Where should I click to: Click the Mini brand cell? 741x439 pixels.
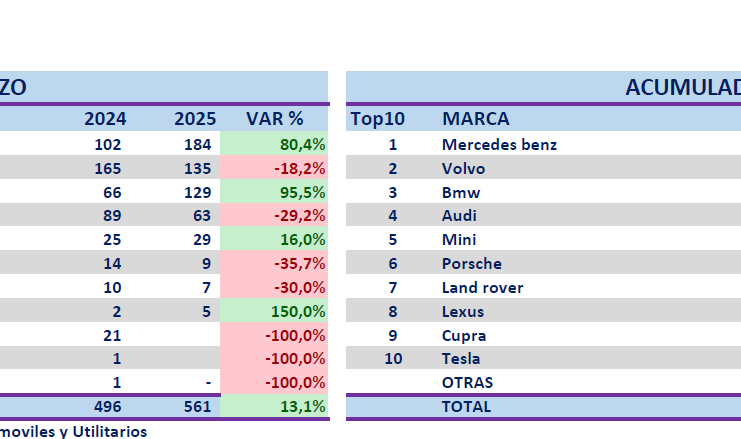(459, 239)
